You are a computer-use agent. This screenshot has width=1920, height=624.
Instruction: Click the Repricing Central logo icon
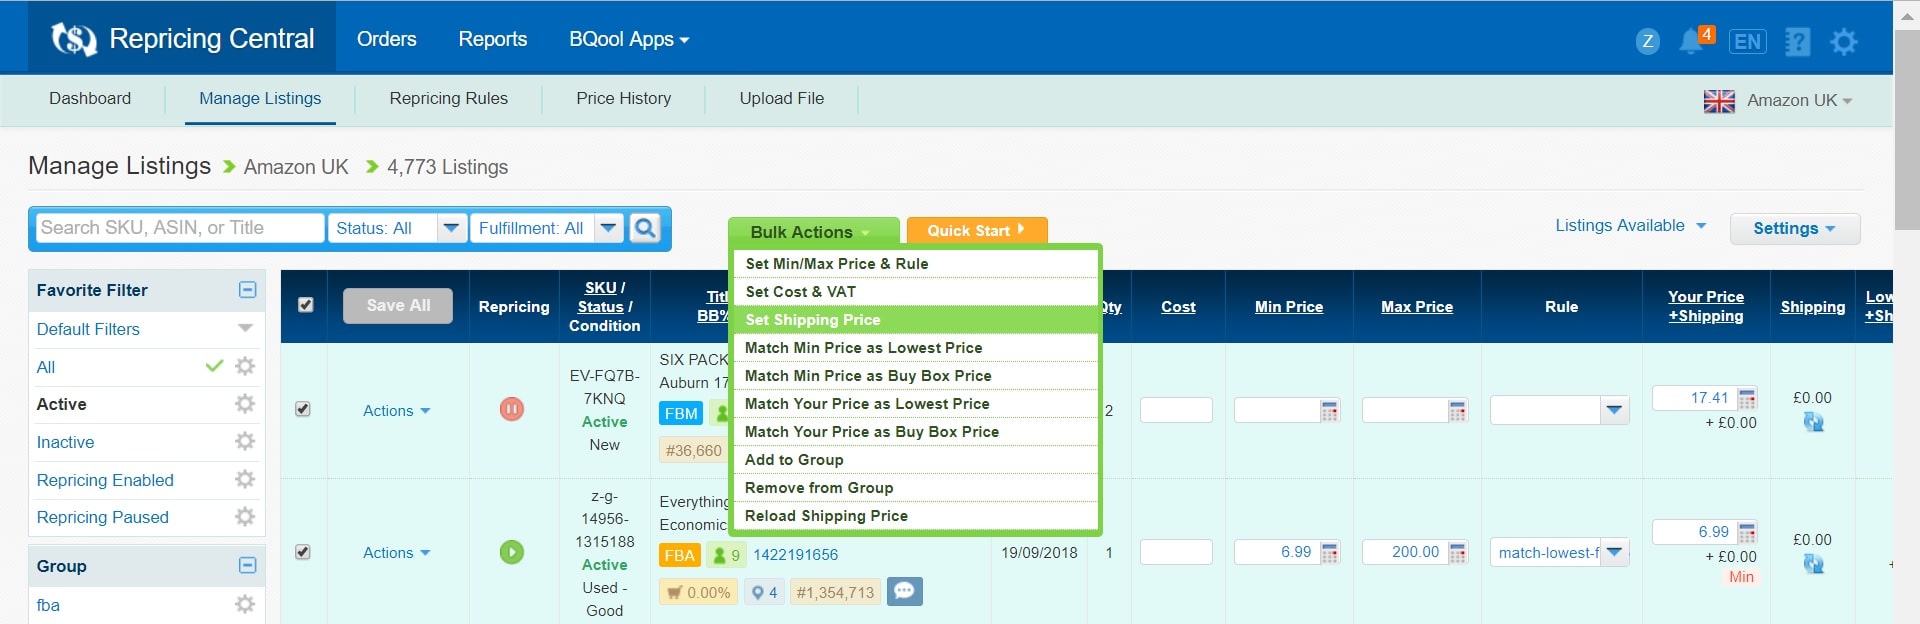[74, 39]
